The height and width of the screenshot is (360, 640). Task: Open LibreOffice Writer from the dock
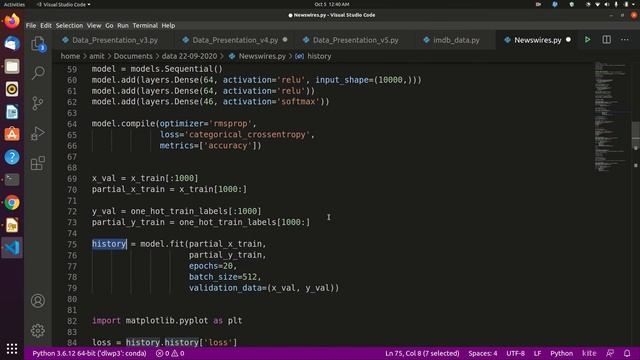pos(12,111)
